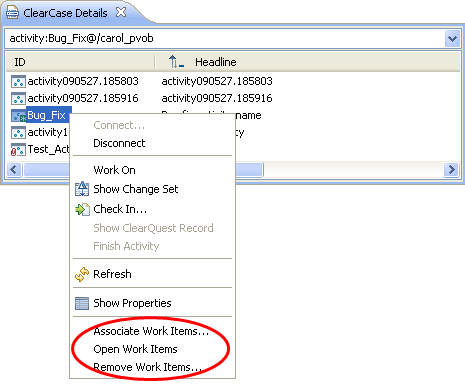This screenshot has height=386, width=465.
Task: Click the ClearCase Details tab icon
Action: 12,13
